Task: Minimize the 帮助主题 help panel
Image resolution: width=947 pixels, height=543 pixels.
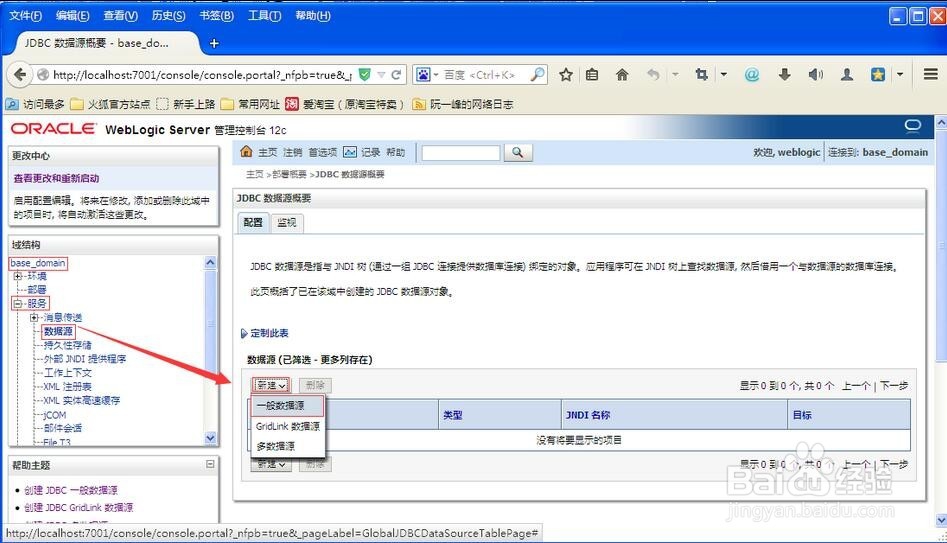Action: [210, 464]
